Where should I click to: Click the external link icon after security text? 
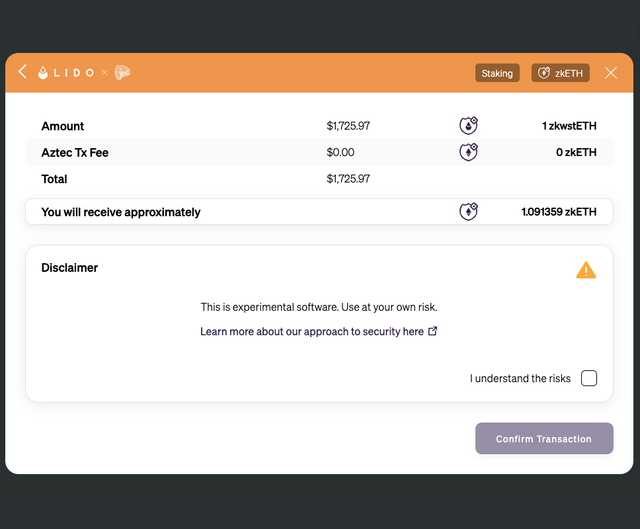pyautogui.click(x=433, y=331)
